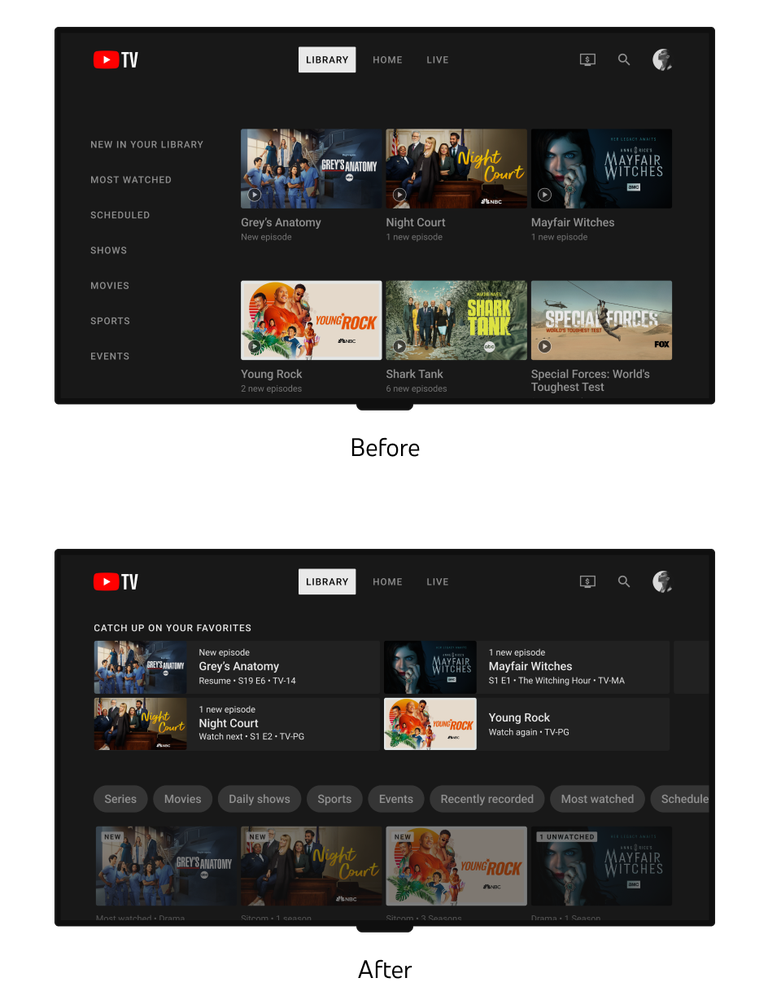The height and width of the screenshot is (1000, 768).
Task: Open Scheduled sidebar item
Action: [120, 215]
